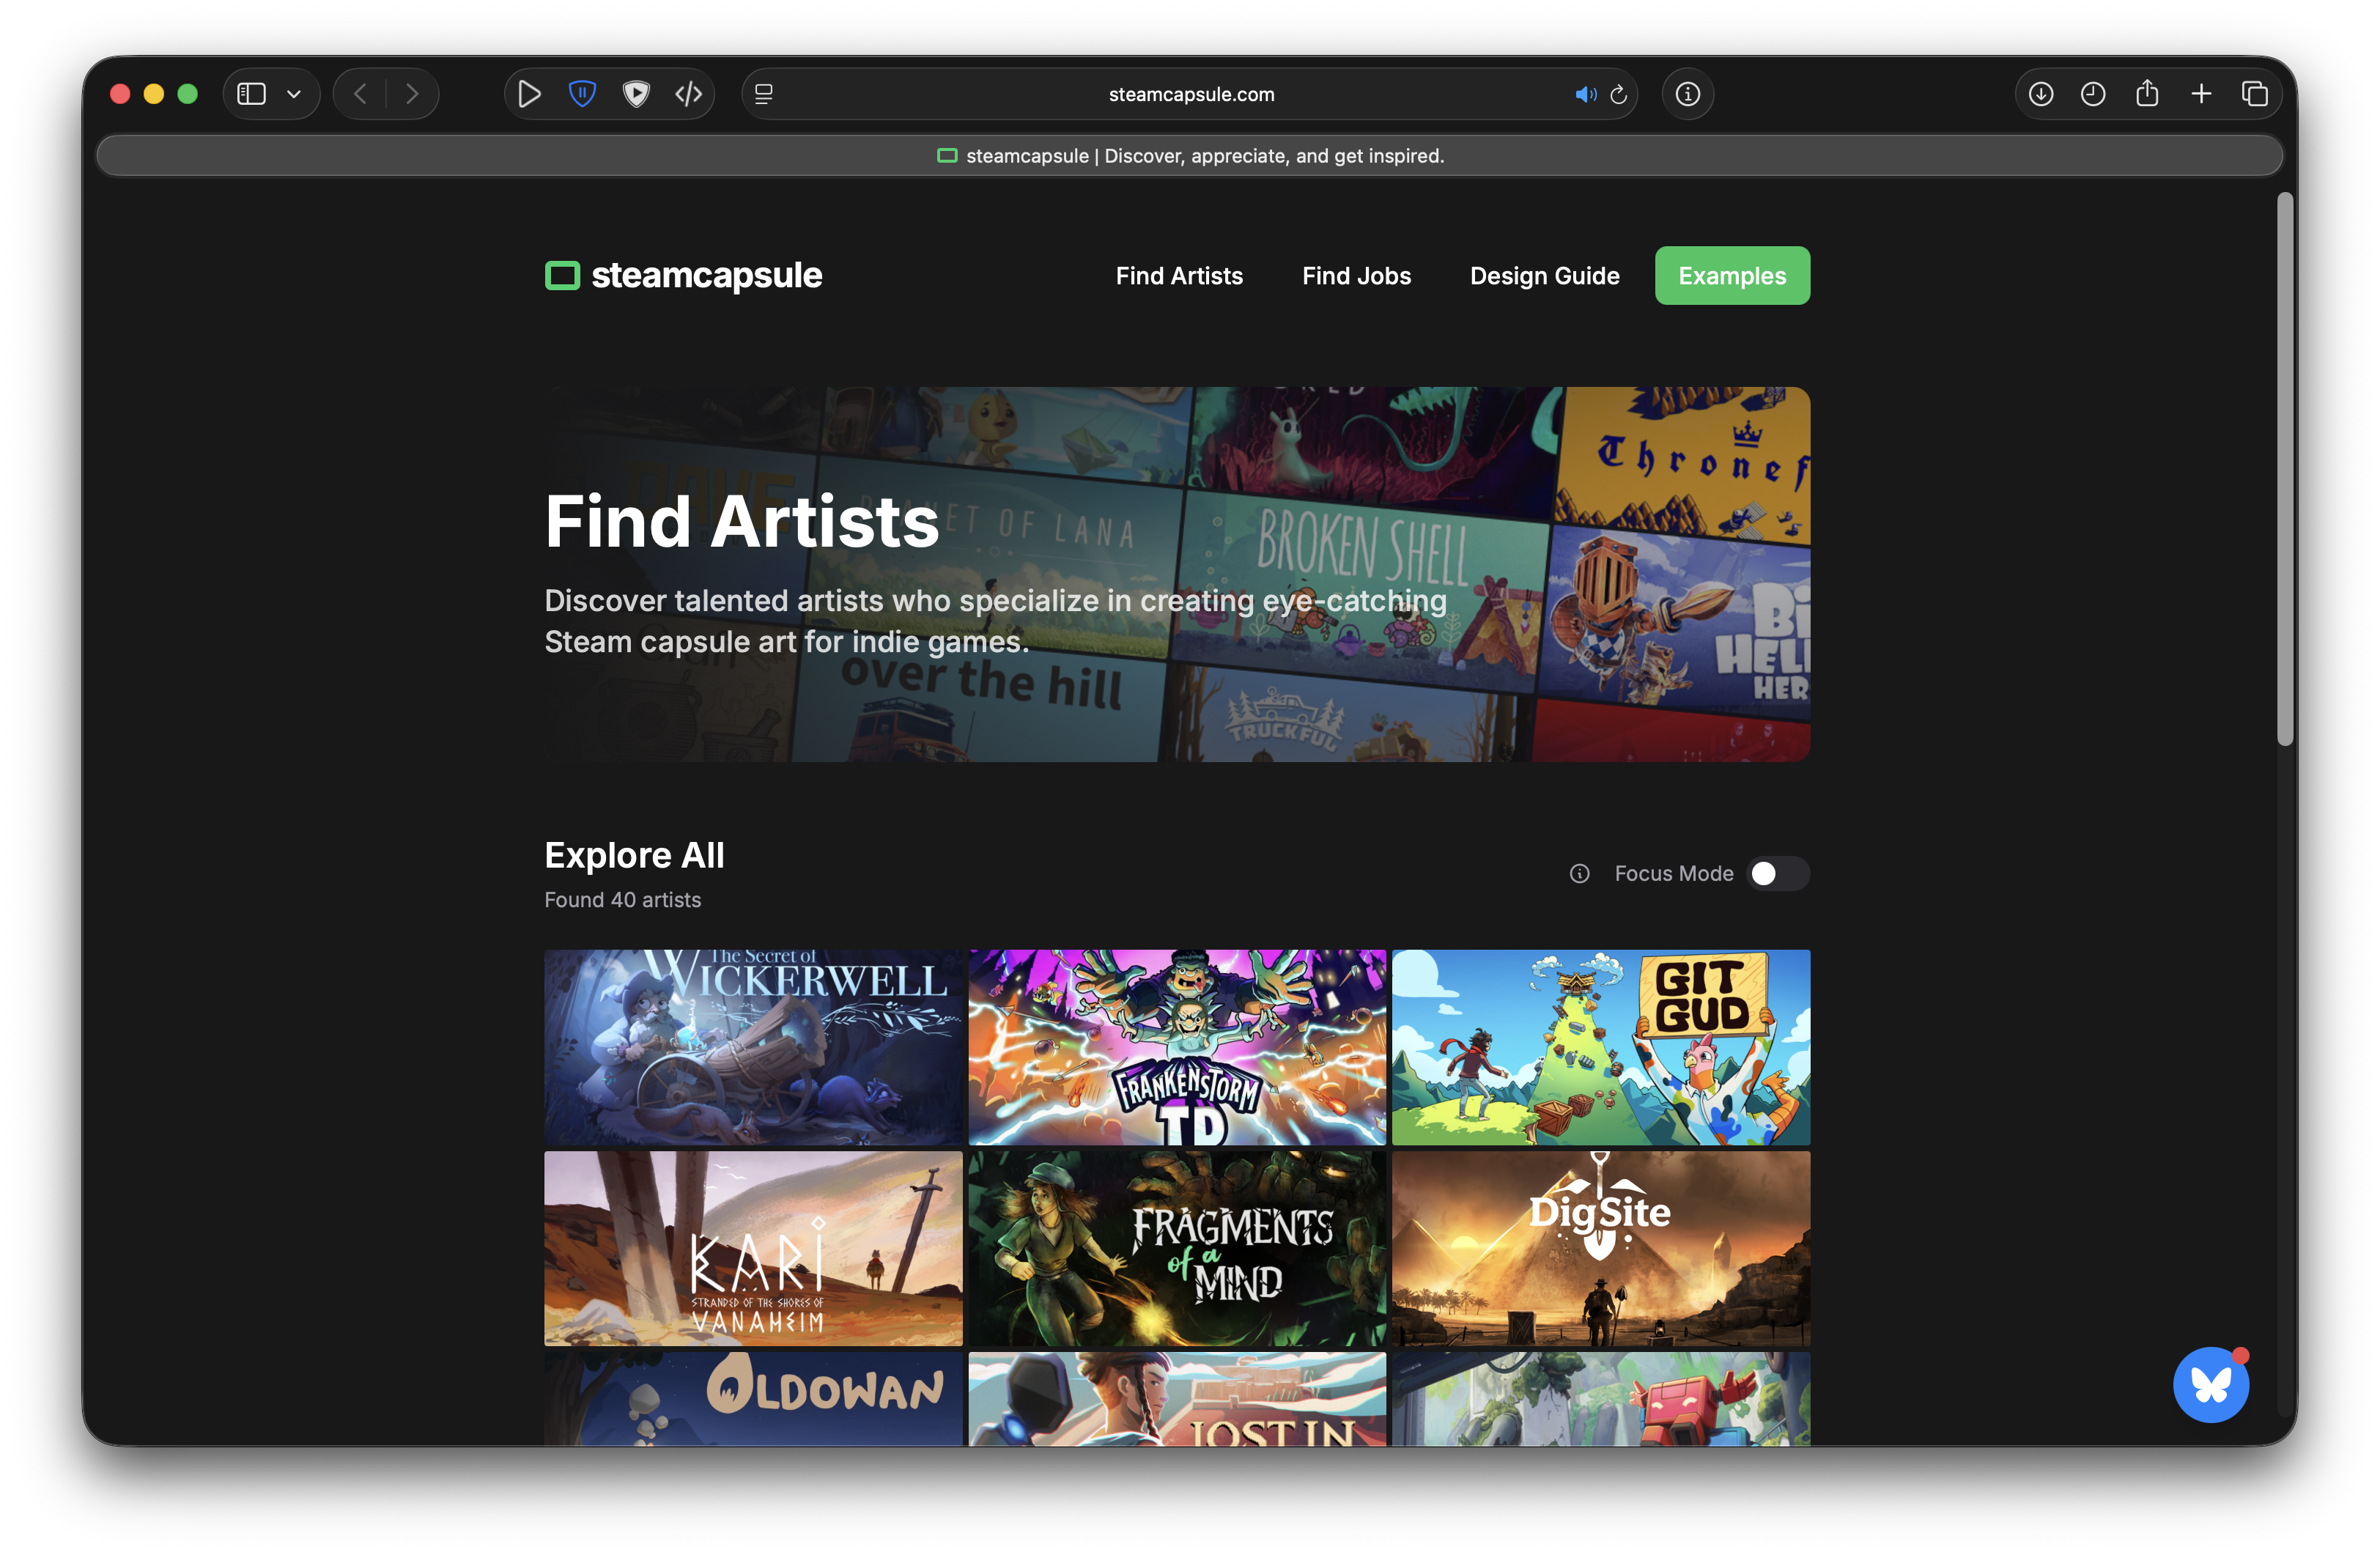The image size is (2380, 1555).
Task: Click the Find Artists hero banner
Action: (1177, 574)
